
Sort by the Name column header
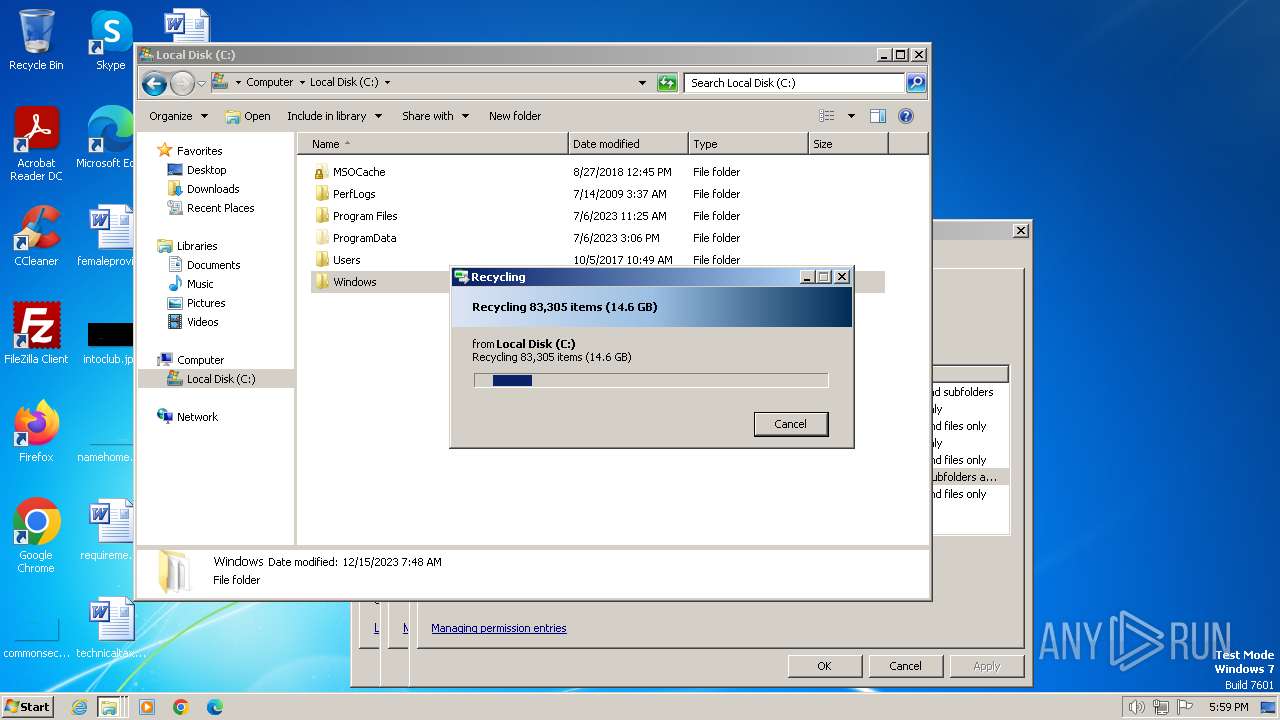(432, 144)
